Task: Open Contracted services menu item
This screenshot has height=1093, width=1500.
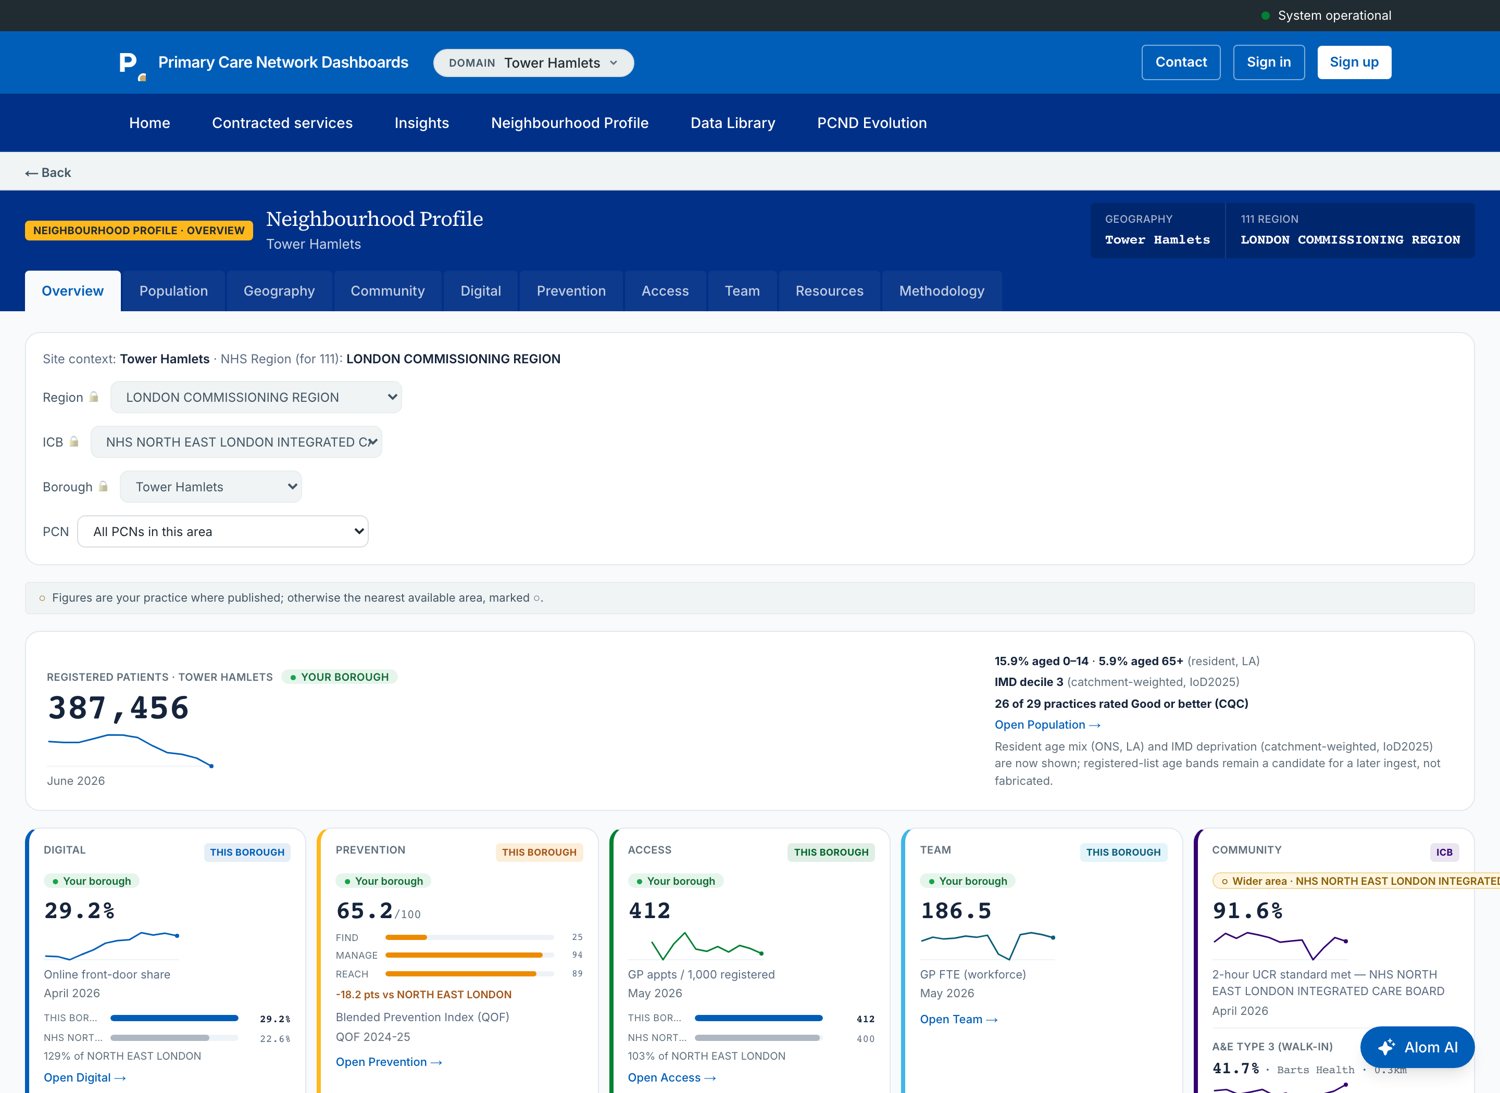Action: (x=282, y=123)
